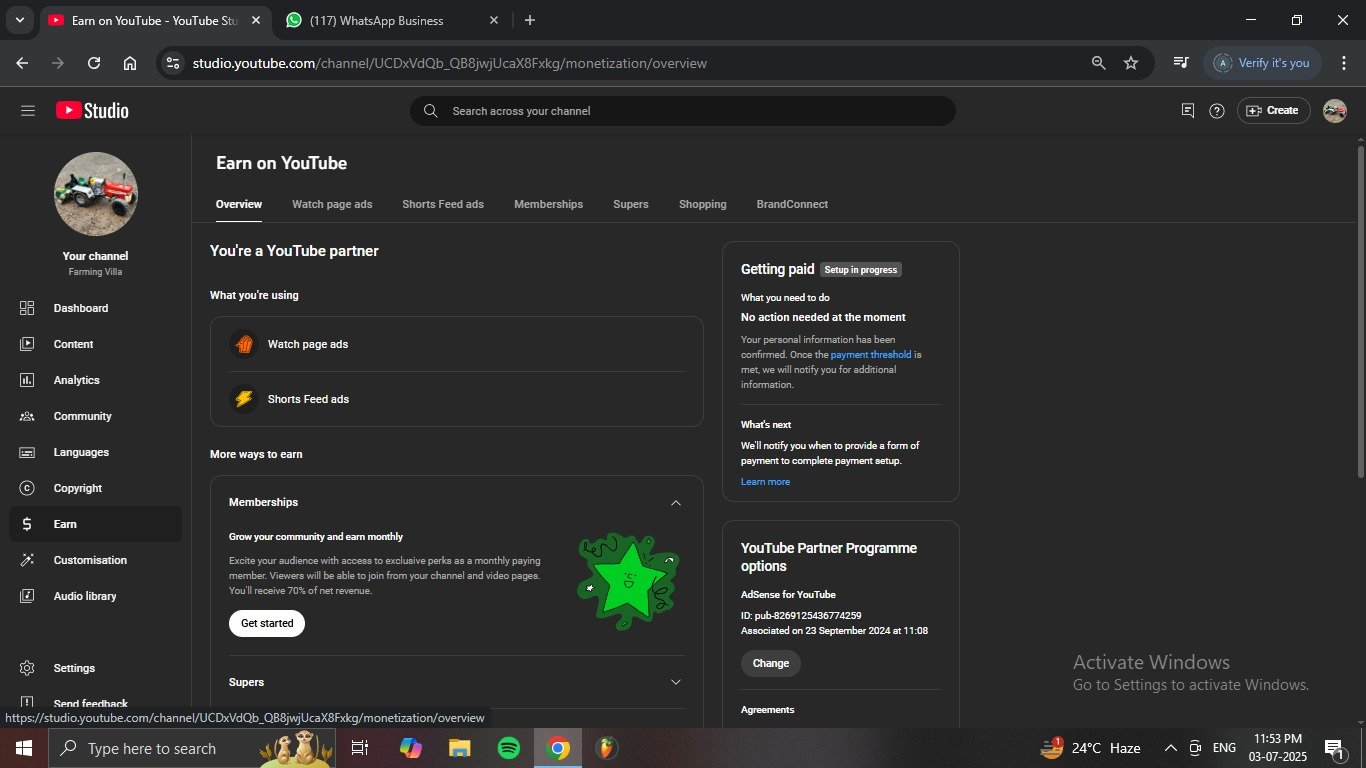
Task: Open the Dashboard sidebar icon
Action: coord(27,308)
